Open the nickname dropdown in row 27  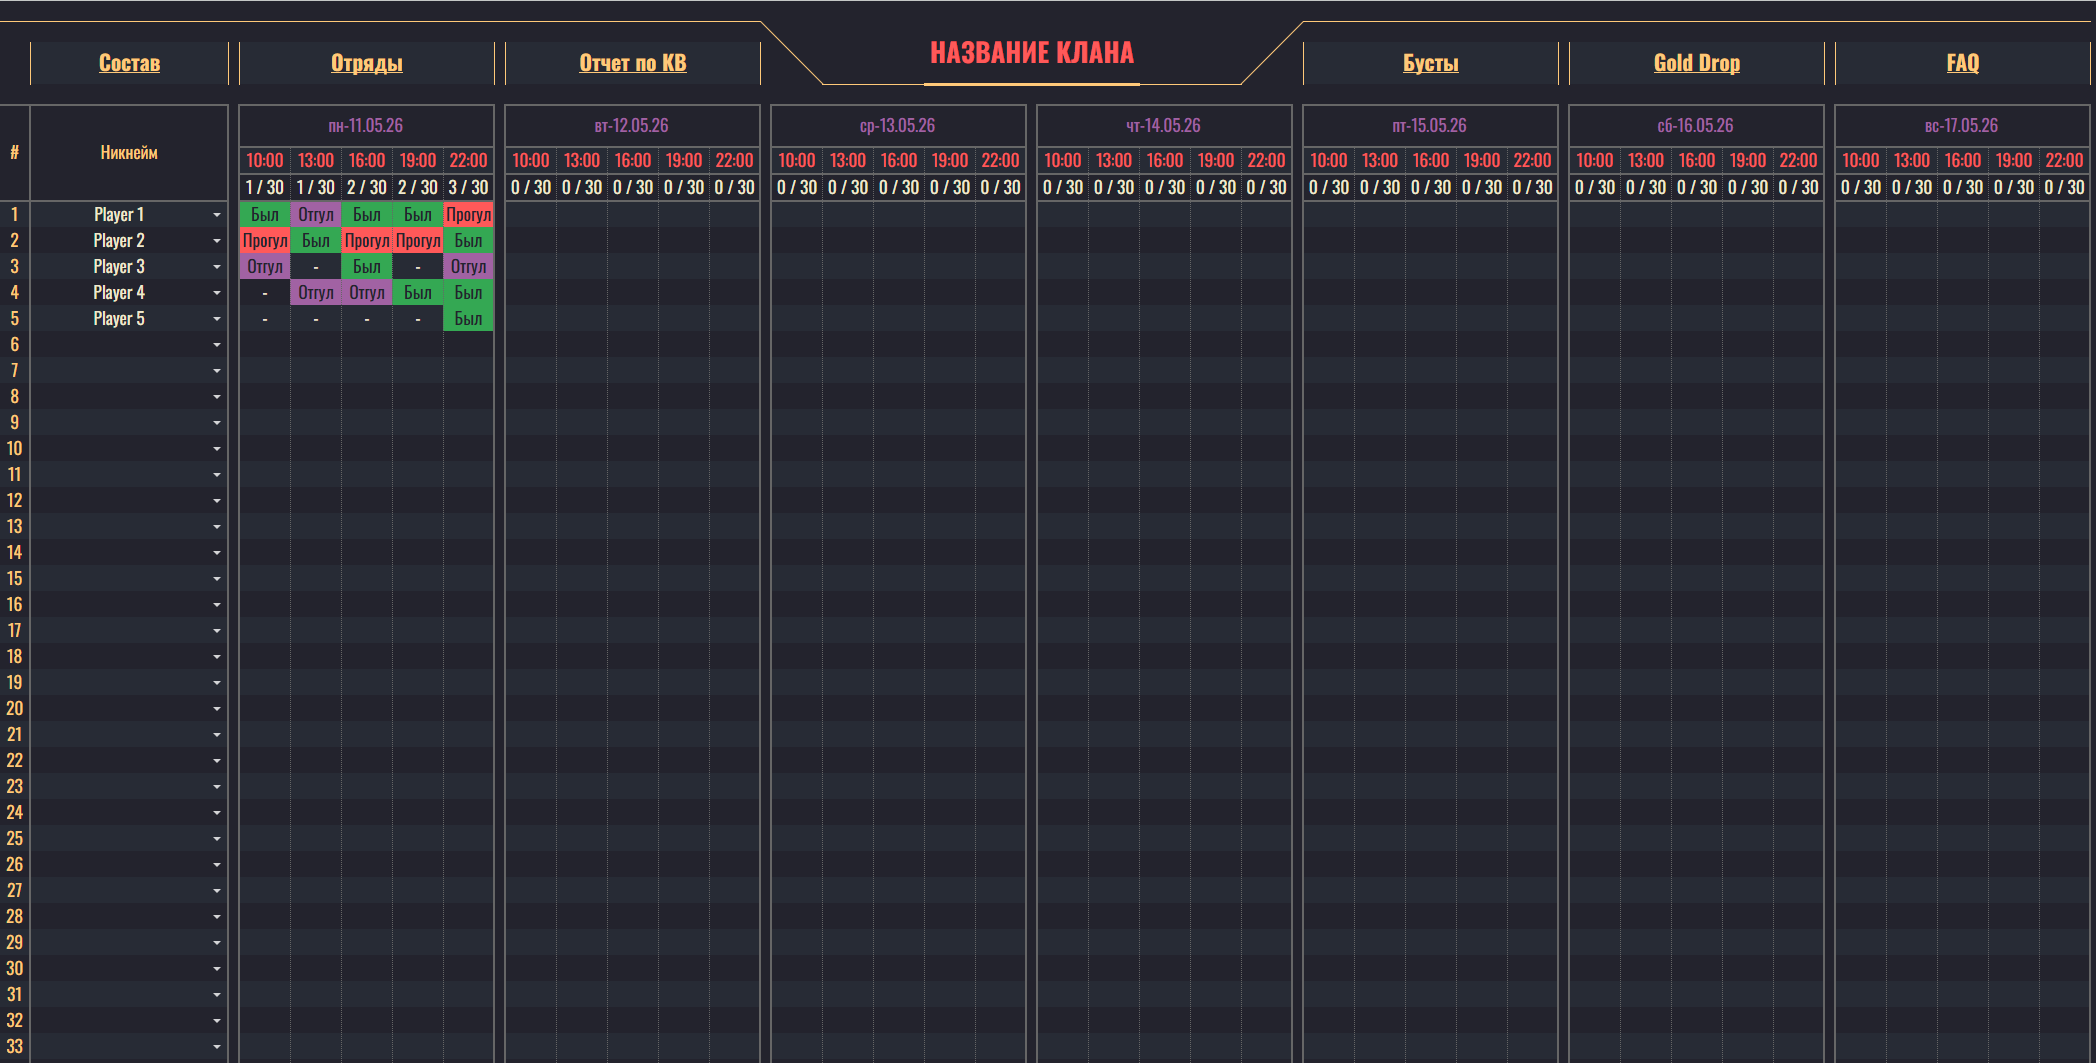217,891
